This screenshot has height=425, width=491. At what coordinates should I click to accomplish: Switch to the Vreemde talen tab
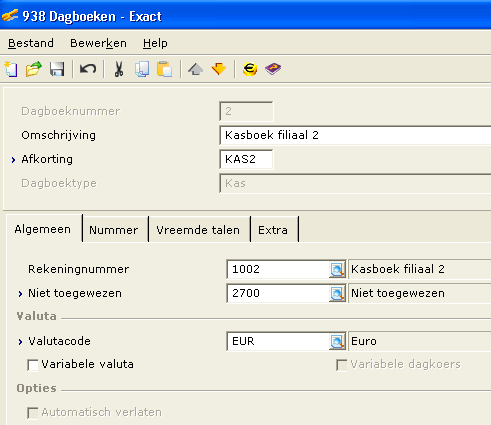point(198,230)
